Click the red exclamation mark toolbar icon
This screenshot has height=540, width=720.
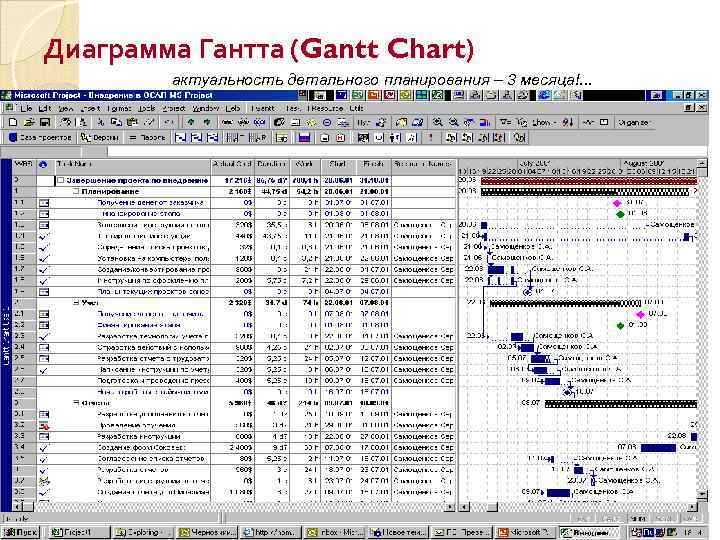430,137
